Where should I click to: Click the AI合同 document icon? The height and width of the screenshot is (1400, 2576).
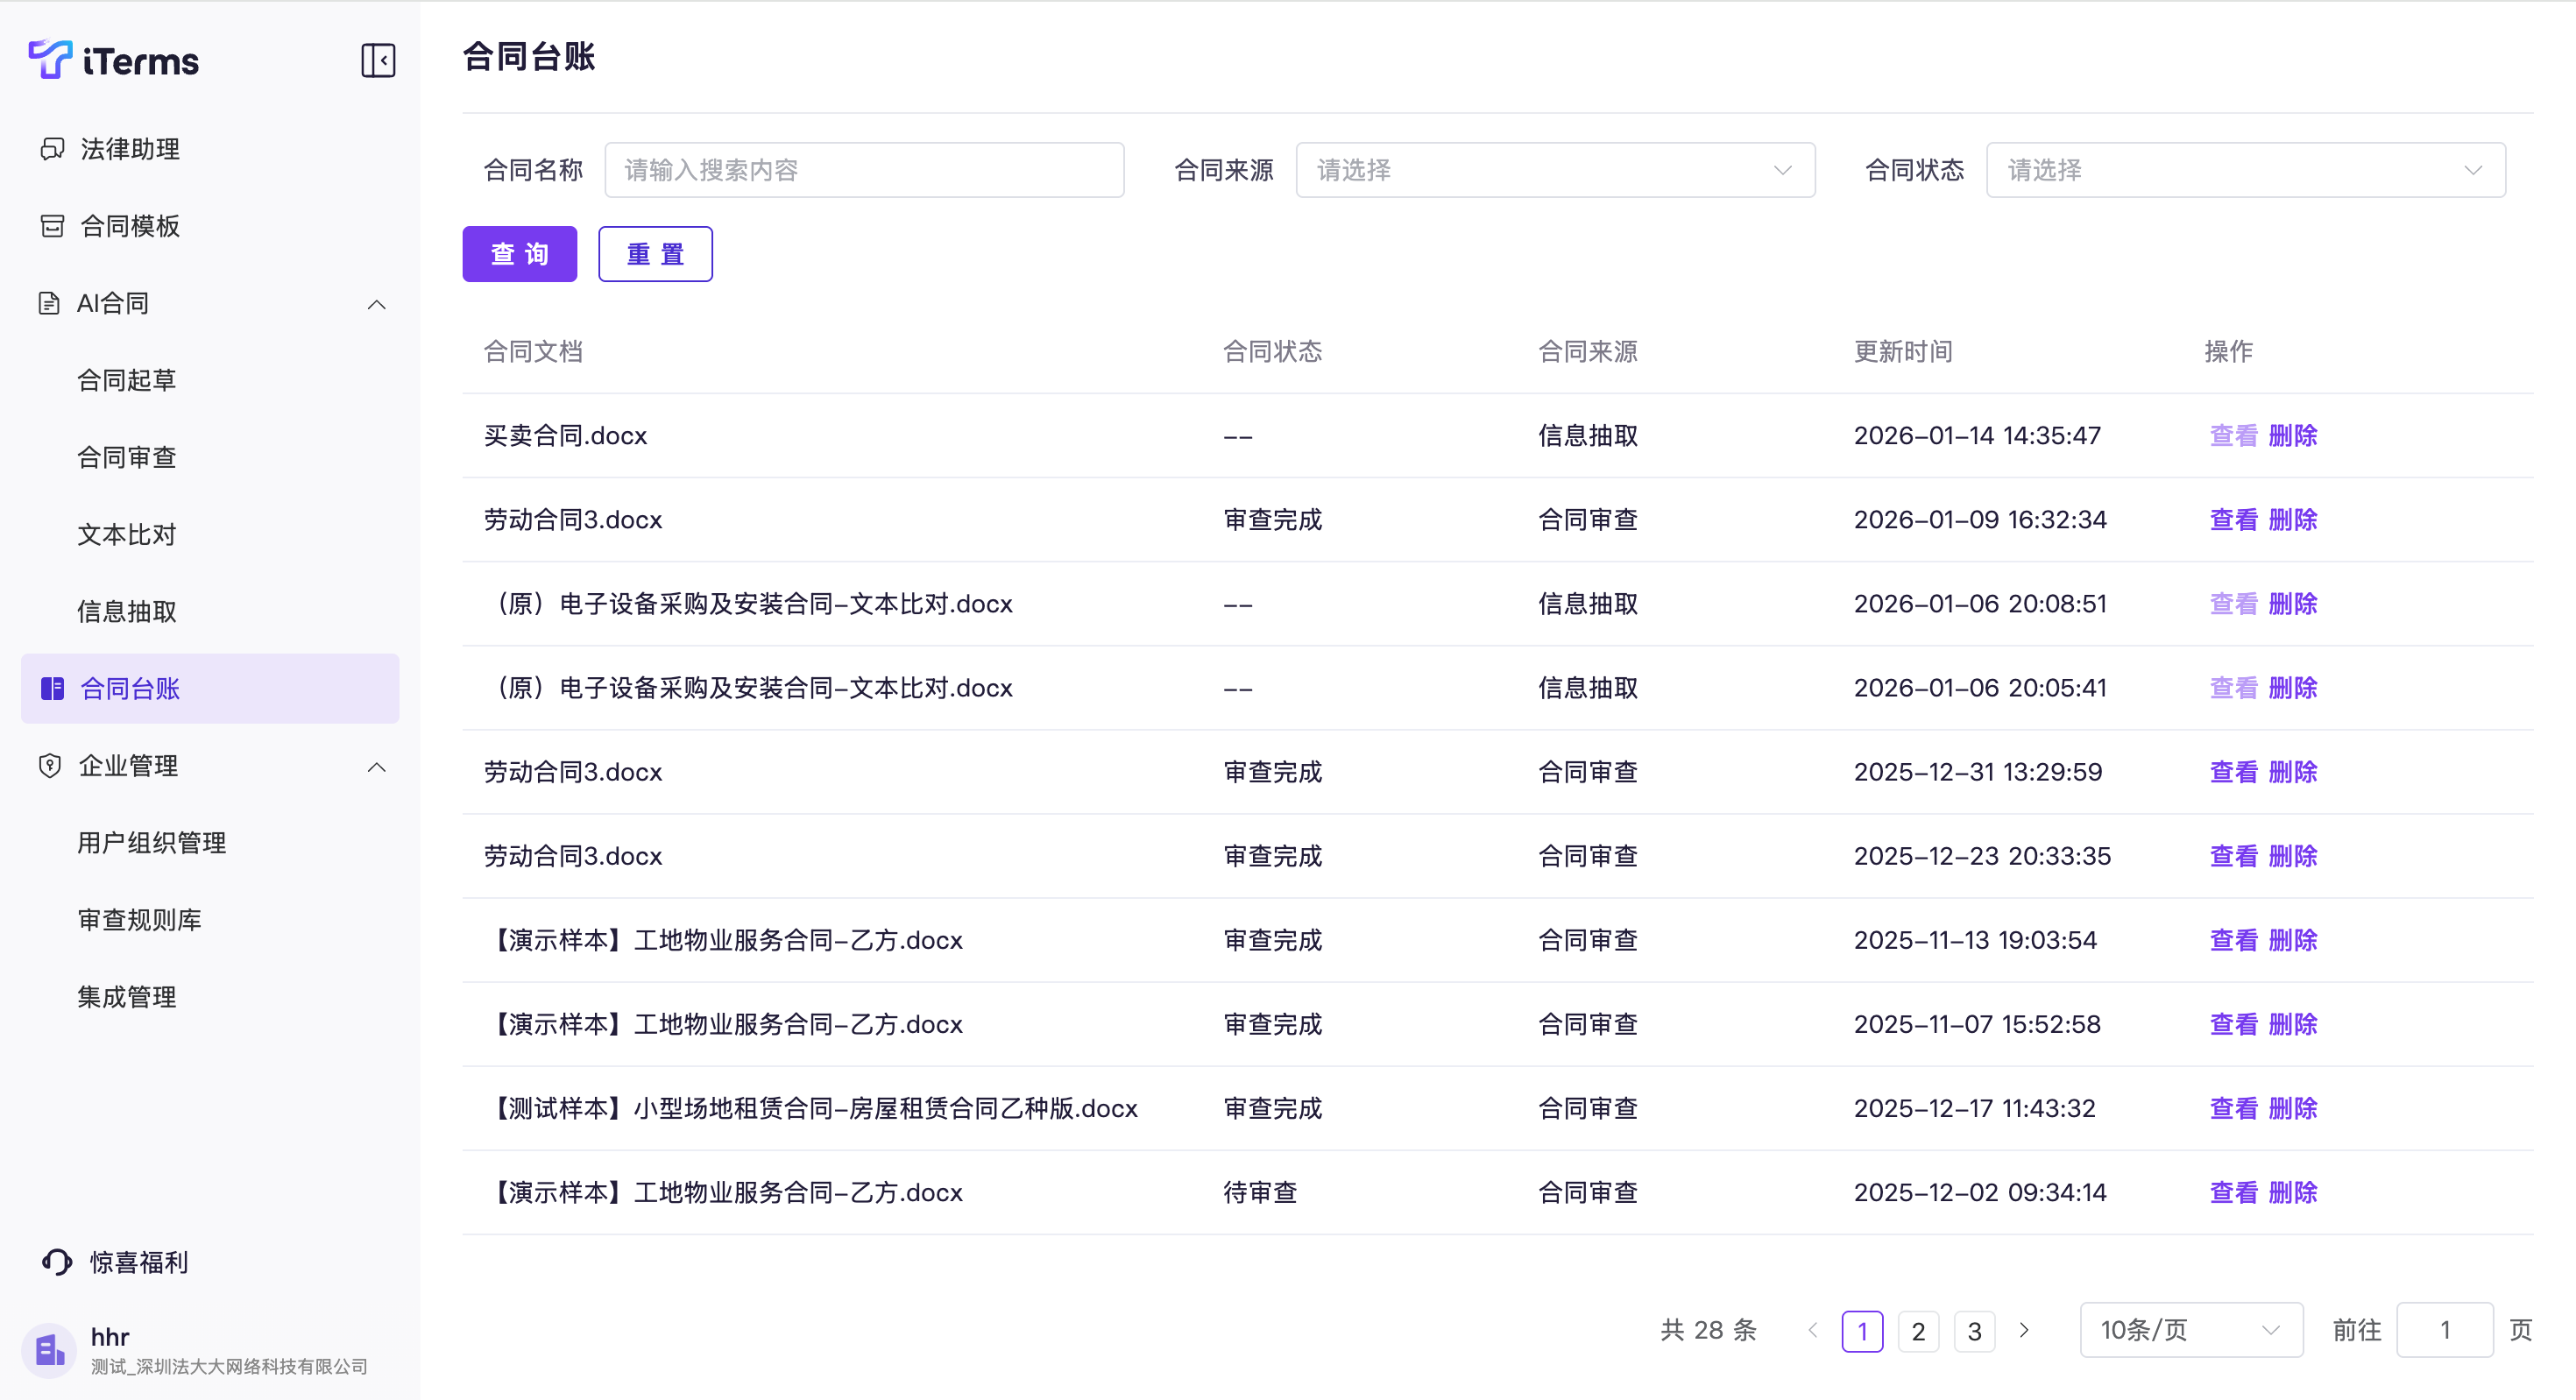coord(49,303)
